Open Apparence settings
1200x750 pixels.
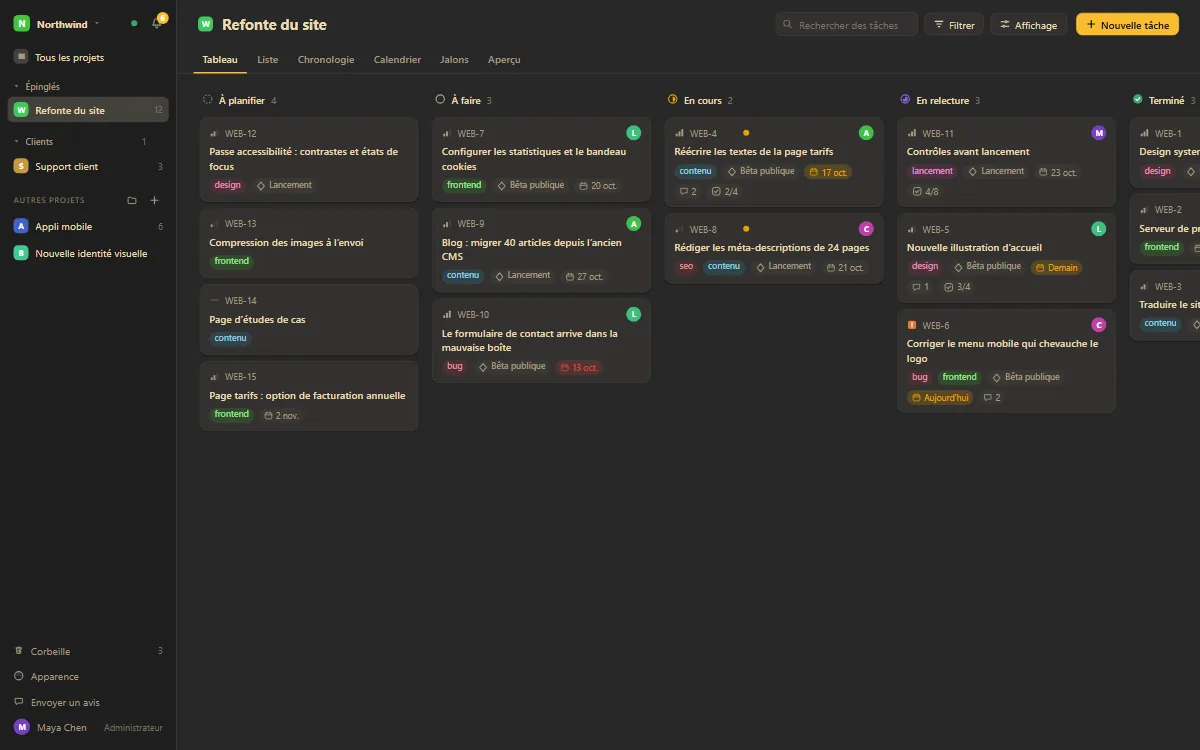click(89, 677)
